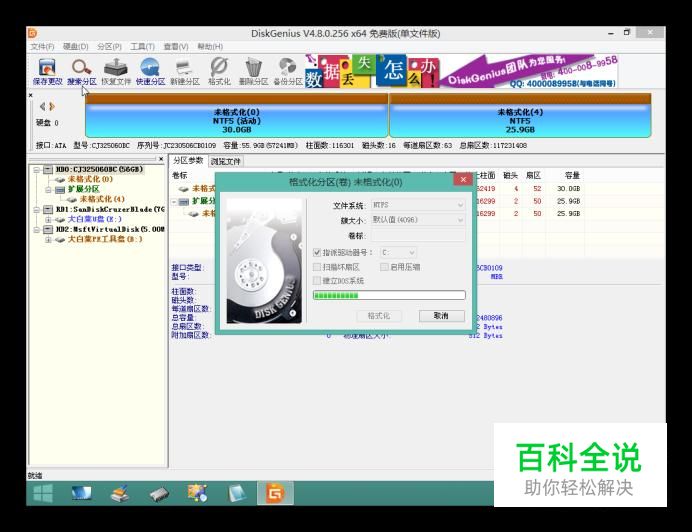Collapse the extended partition (扩展分区) tree node
This screenshot has height=532, width=692.
[48, 189]
